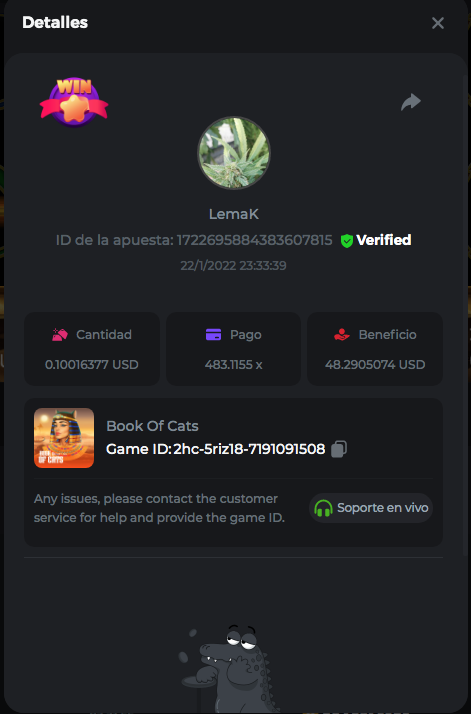Open the Book Of Cats game thumbnail
The image size is (471, 714).
[x=64, y=438]
